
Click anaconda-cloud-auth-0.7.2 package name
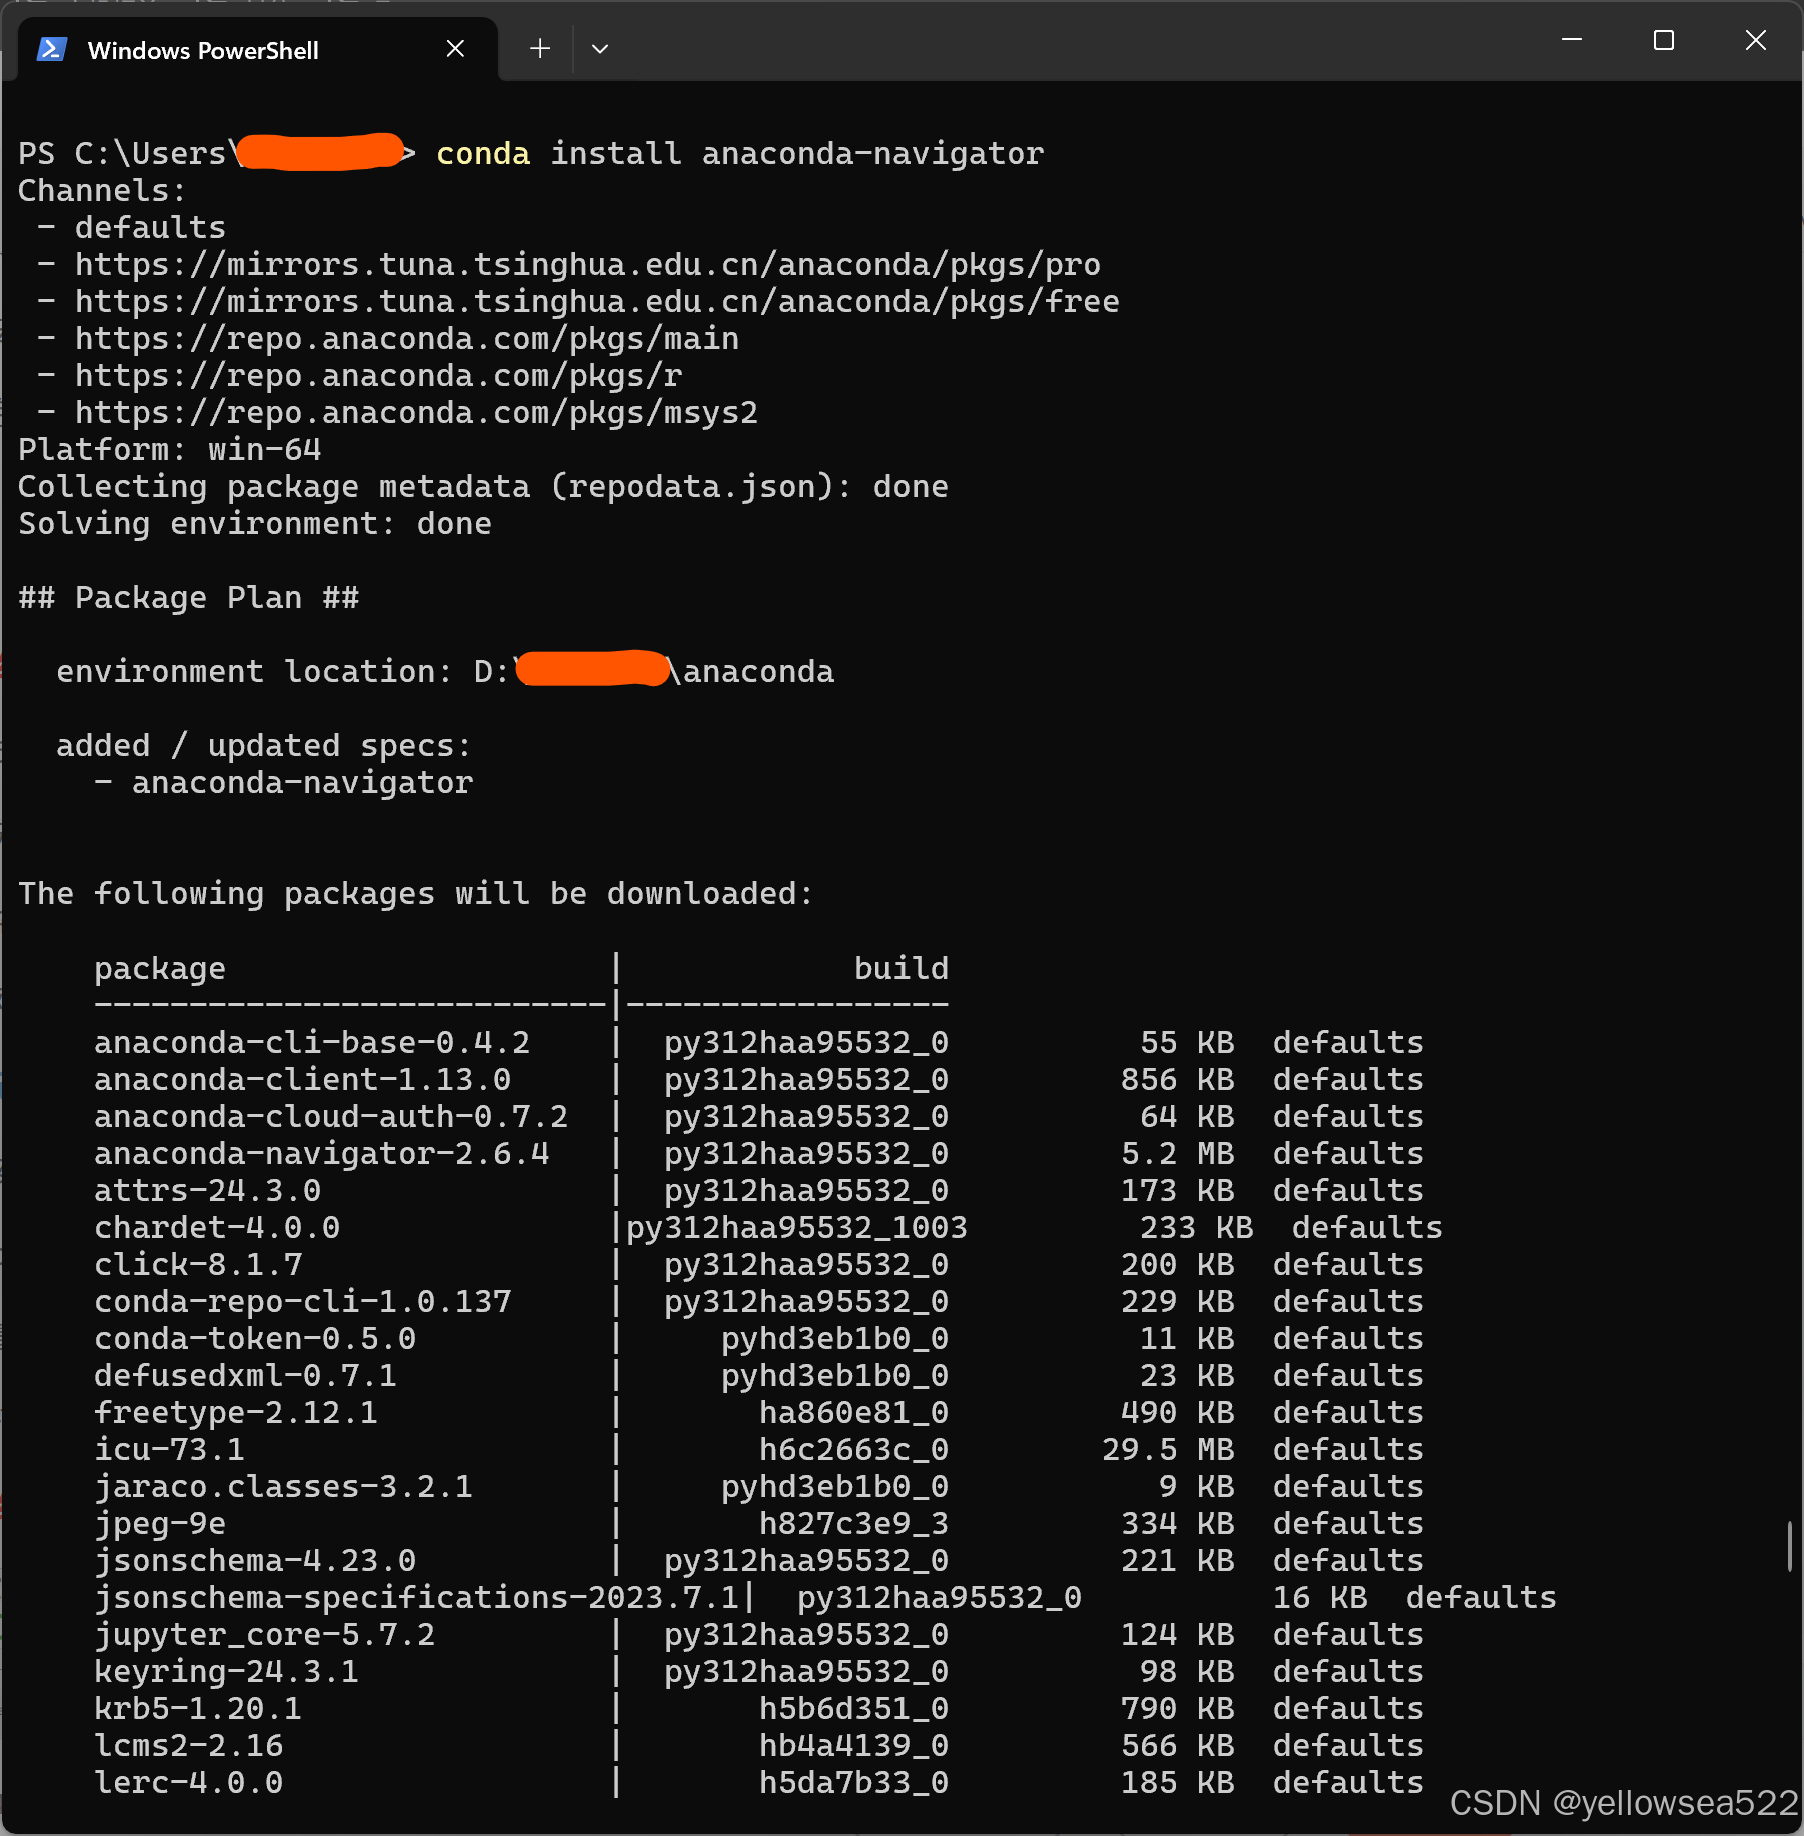pyautogui.click(x=331, y=1117)
